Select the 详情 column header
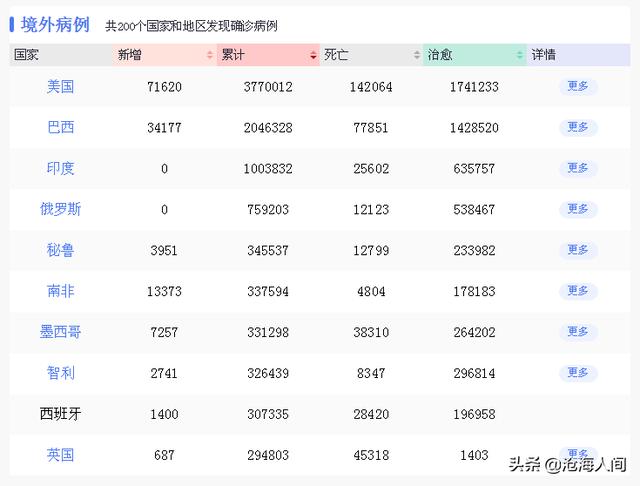Screen dimensions: 640x486 [x=578, y=55]
